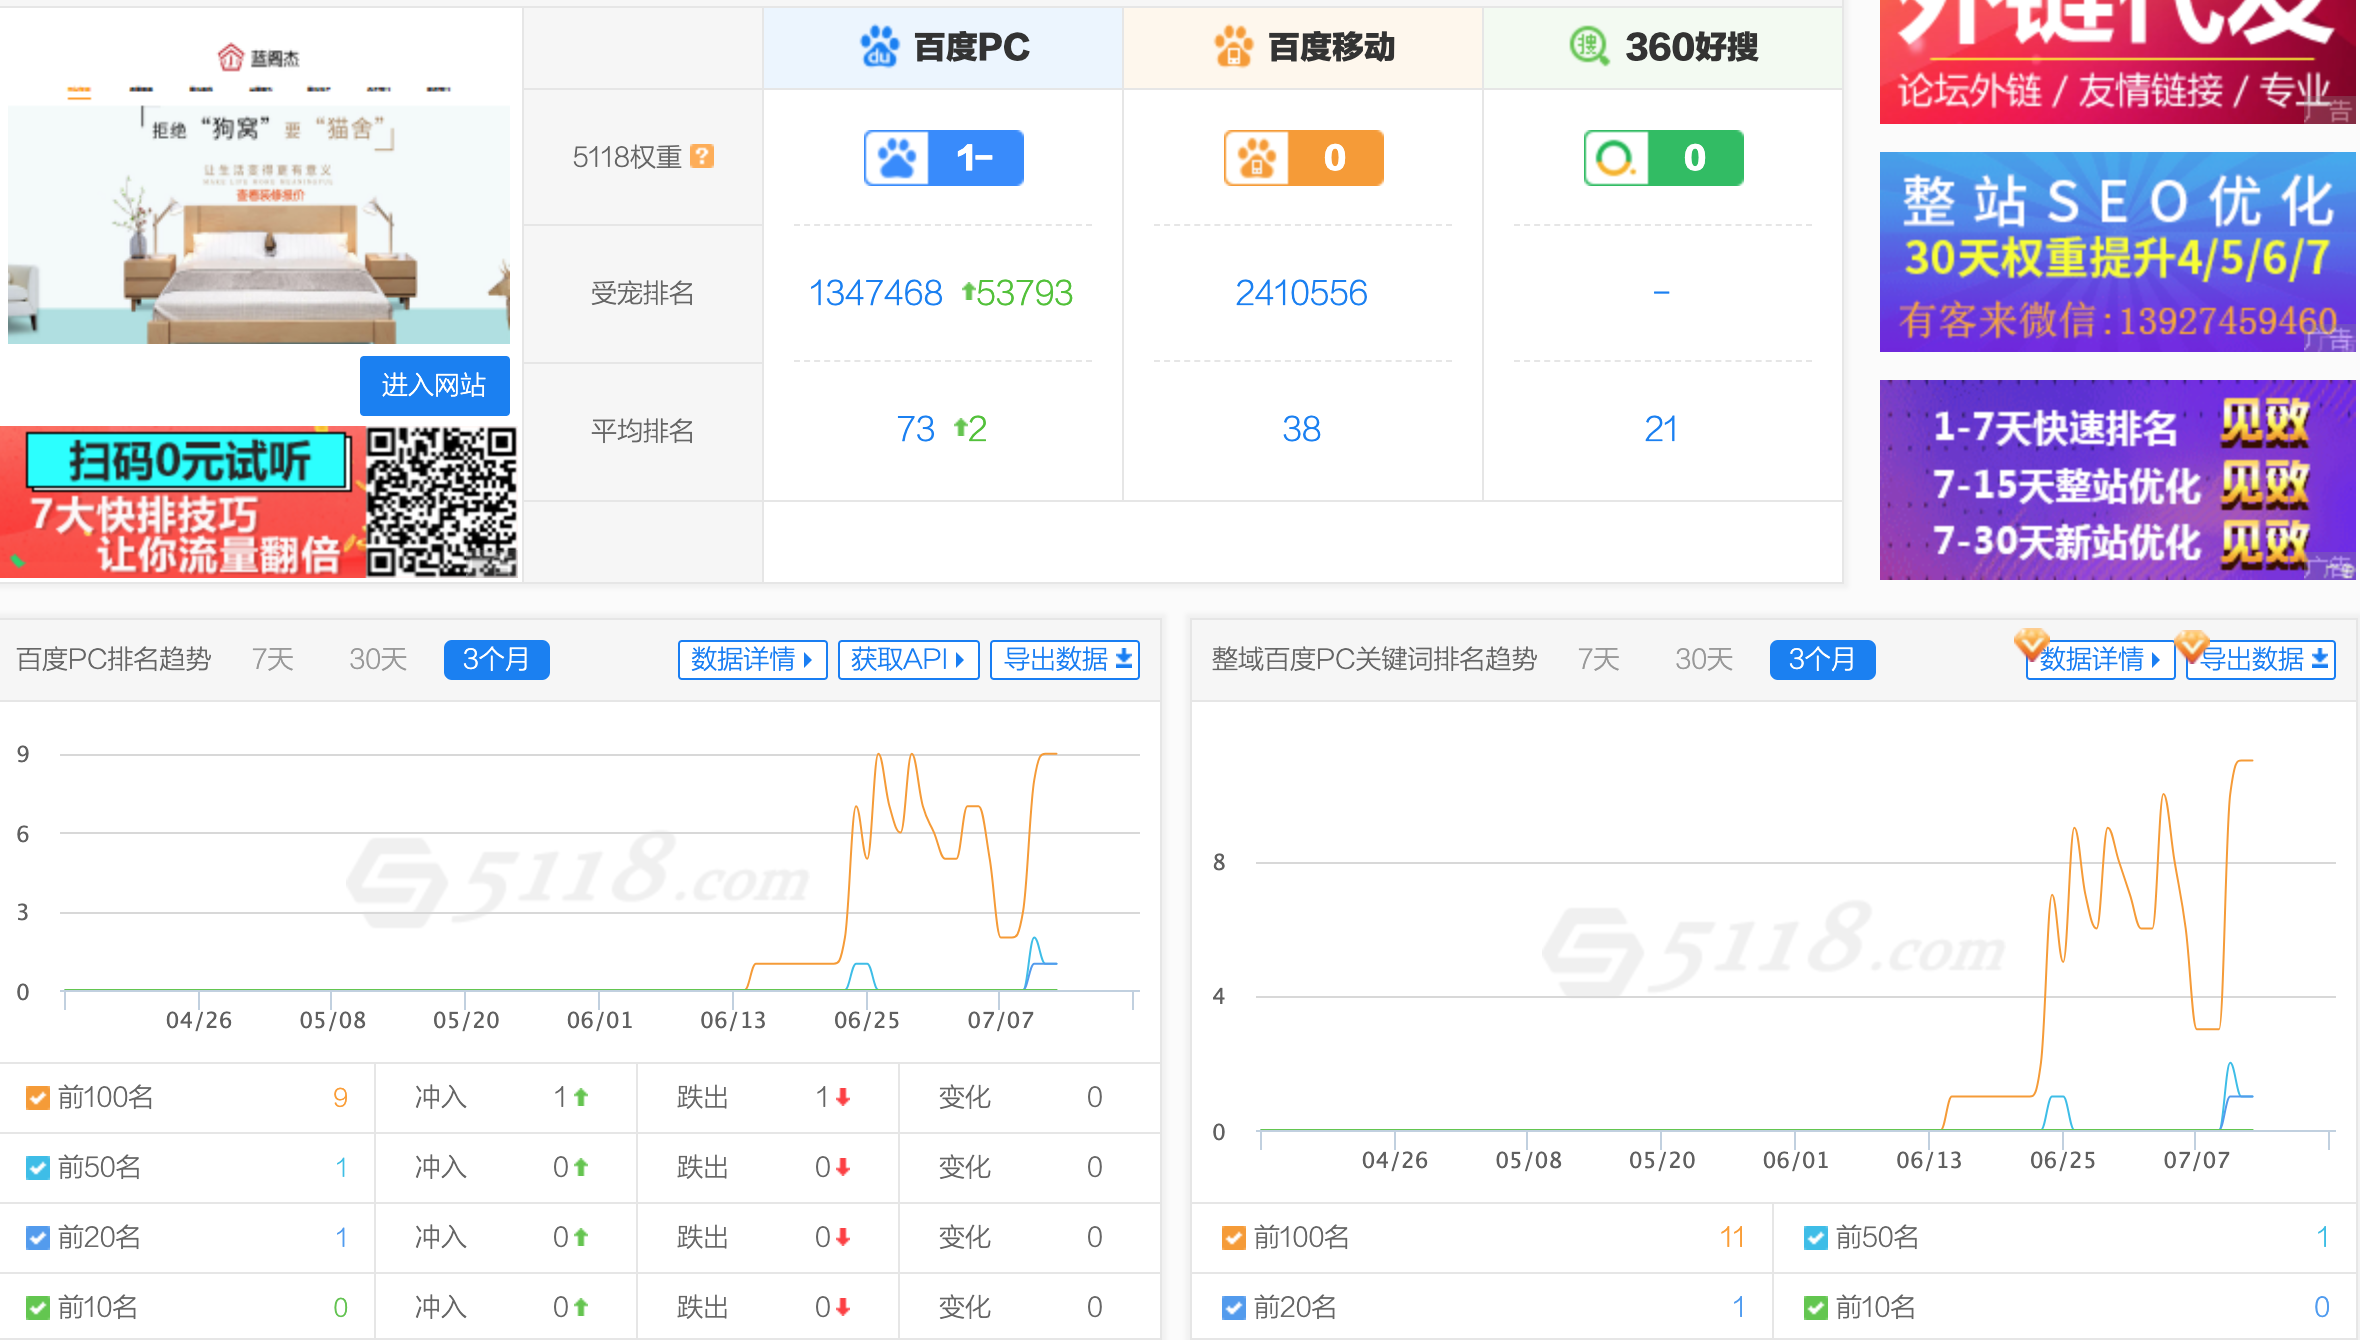Click Baidu PC average rank 73
Image resolution: width=2360 pixels, height=1340 pixels.
point(915,429)
